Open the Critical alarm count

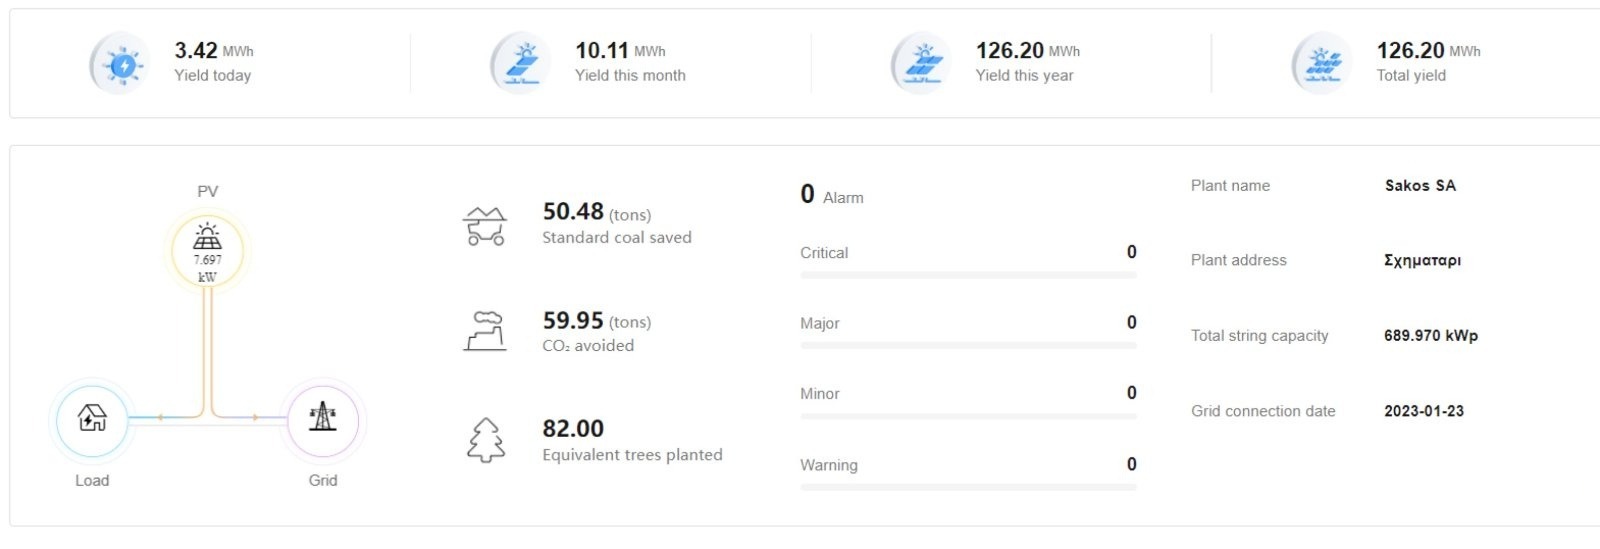pos(1131,252)
